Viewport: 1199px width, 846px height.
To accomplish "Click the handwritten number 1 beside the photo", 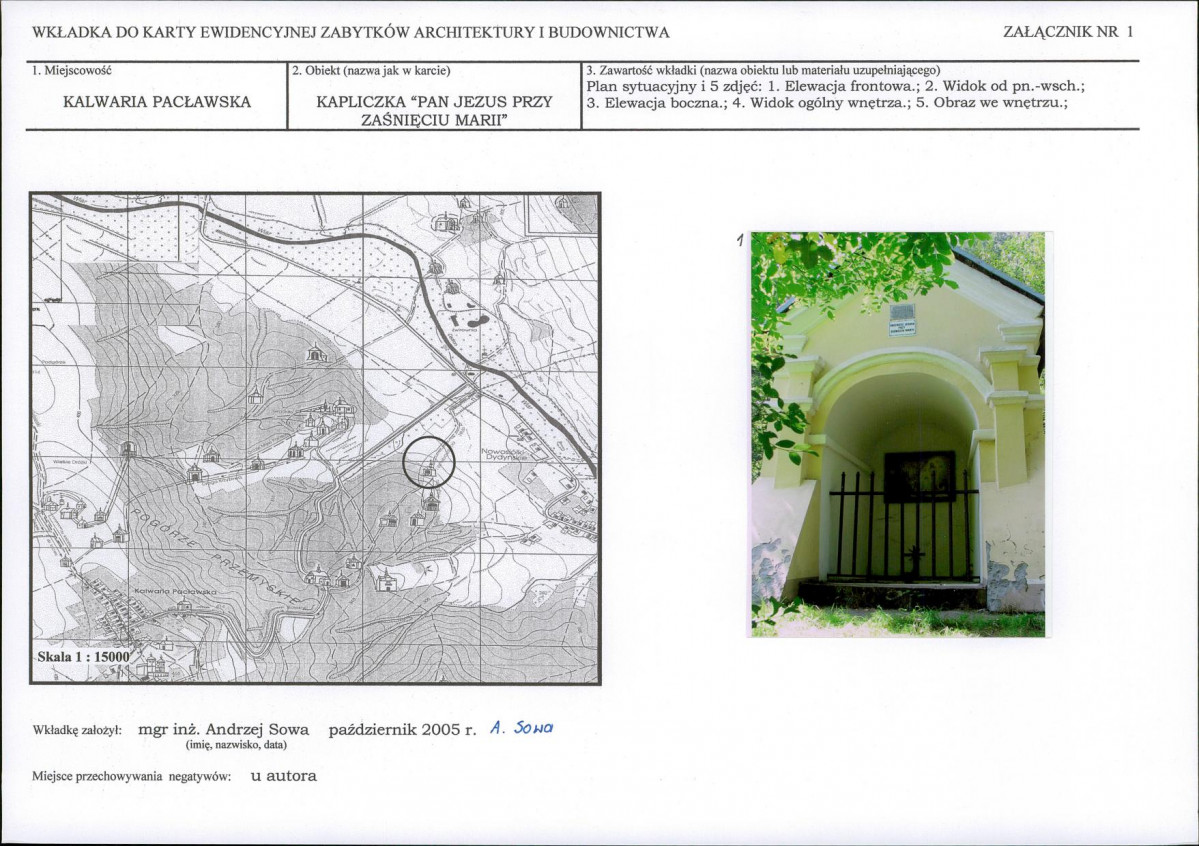I will point(739,240).
